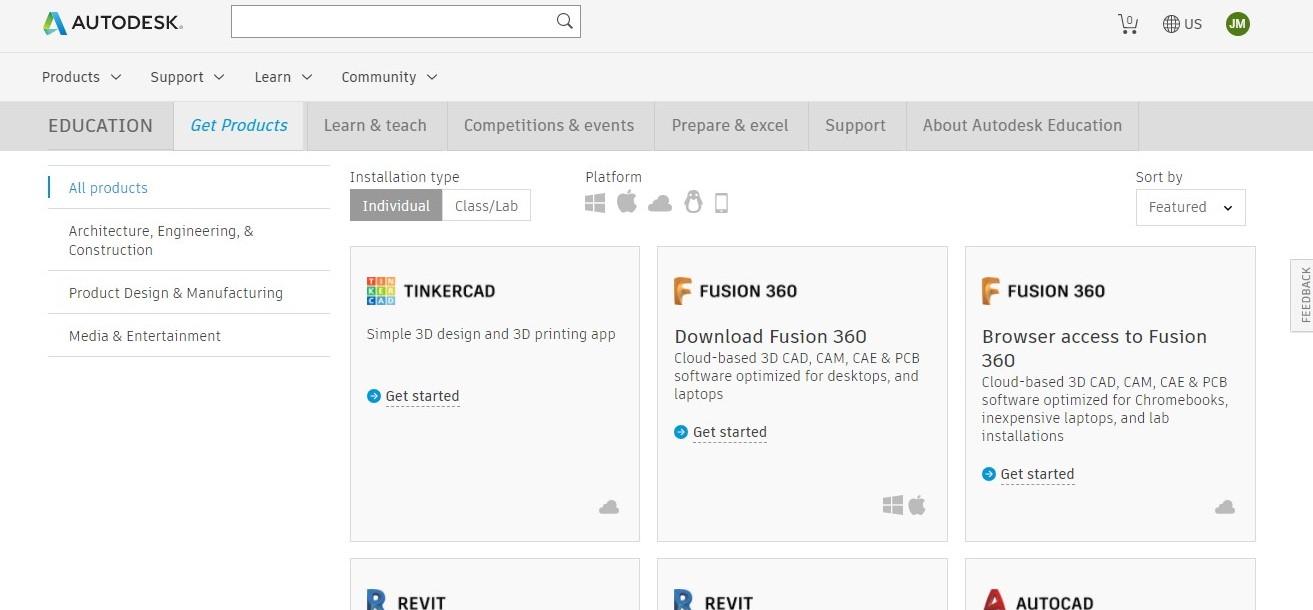The height and width of the screenshot is (610, 1313).
Task: Click the globe region selector icon
Action: 1171,23
